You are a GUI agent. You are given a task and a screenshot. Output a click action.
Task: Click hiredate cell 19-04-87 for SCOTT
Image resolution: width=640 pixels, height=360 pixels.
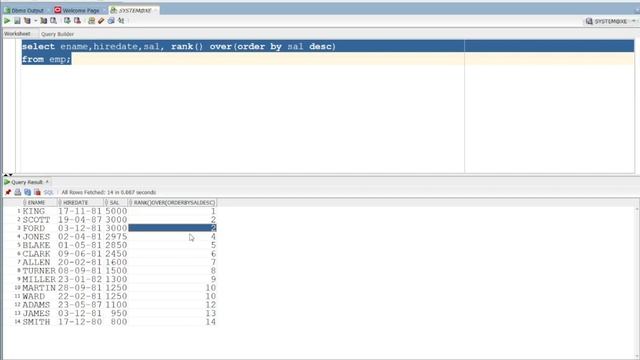pyautogui.click(x=80, y=220)
